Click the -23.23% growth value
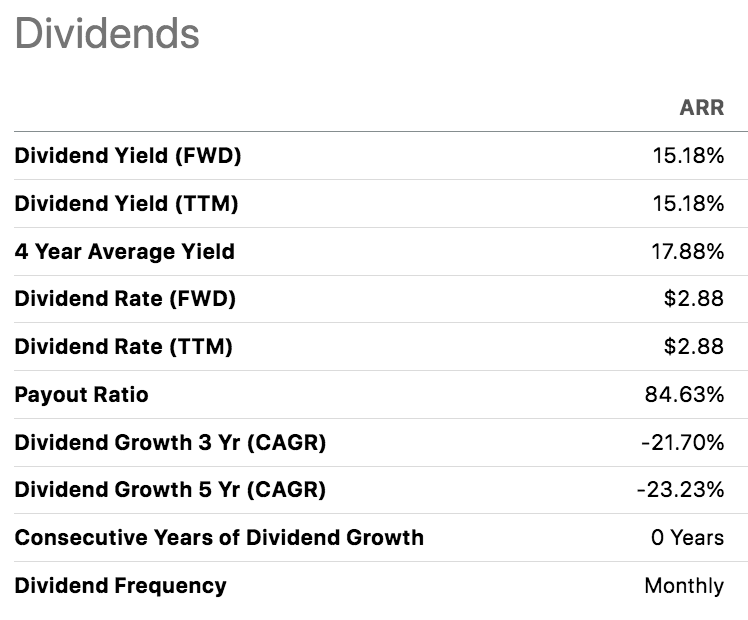The height and width of the screenshot is (620, 748). pyautogui.click(x=680, y=490)
